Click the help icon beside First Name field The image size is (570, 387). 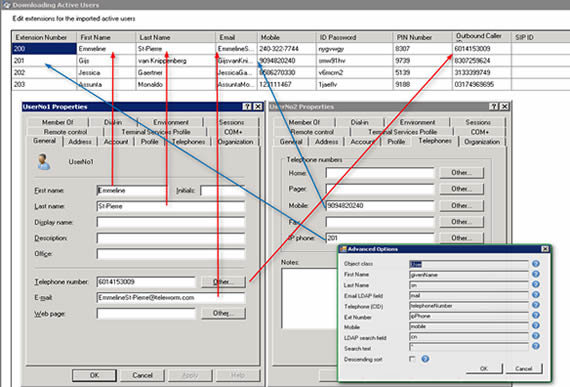[x=536, y=274]
